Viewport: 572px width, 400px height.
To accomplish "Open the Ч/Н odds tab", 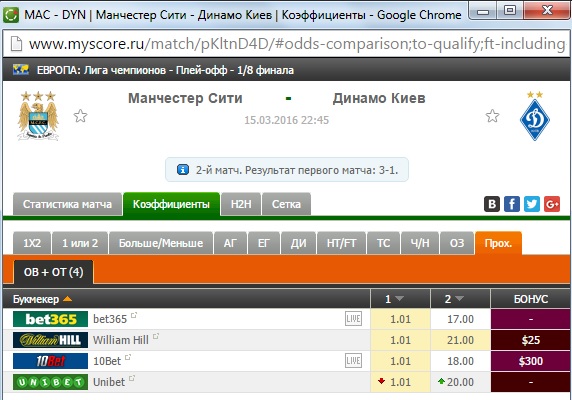I will pos(420,243).
